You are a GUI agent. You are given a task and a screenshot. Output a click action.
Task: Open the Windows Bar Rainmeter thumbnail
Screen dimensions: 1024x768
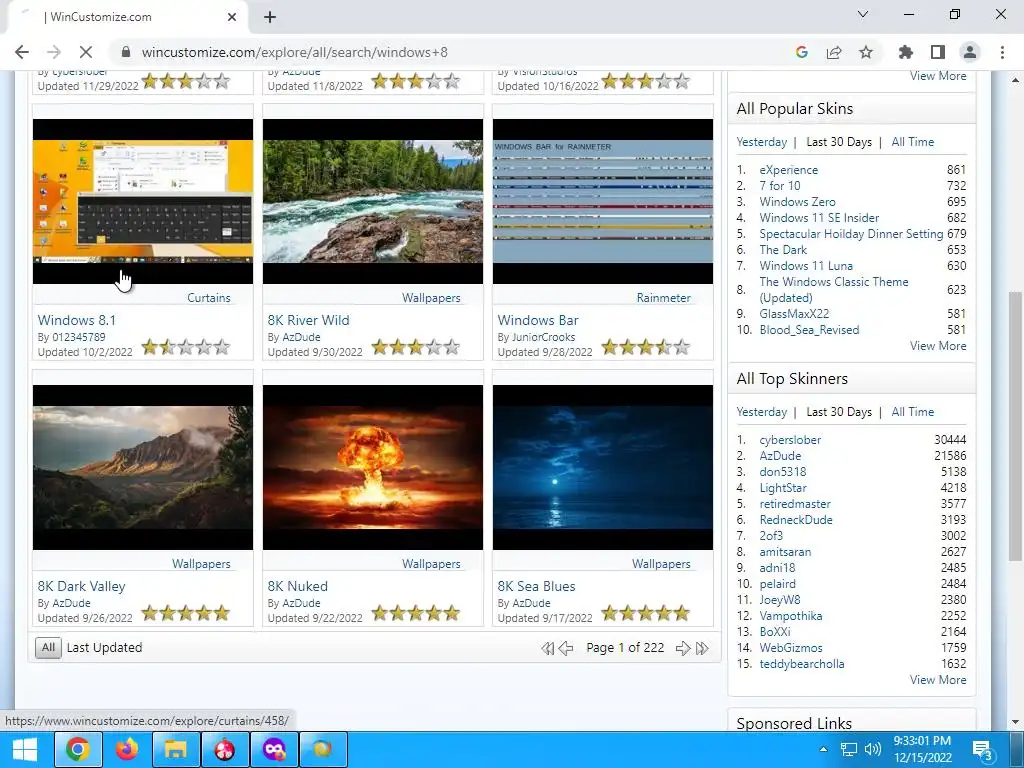point(603,201)
